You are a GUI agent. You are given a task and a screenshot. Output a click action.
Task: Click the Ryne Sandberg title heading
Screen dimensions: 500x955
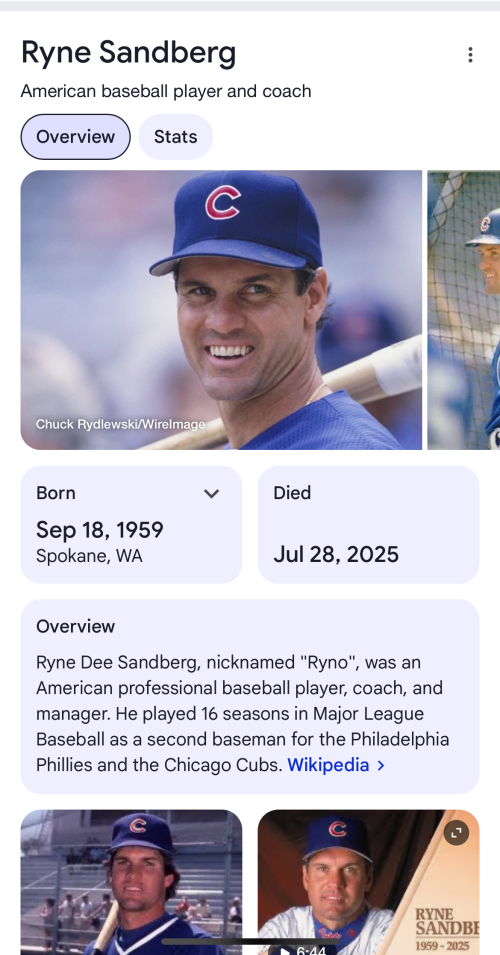pos(129,53)
